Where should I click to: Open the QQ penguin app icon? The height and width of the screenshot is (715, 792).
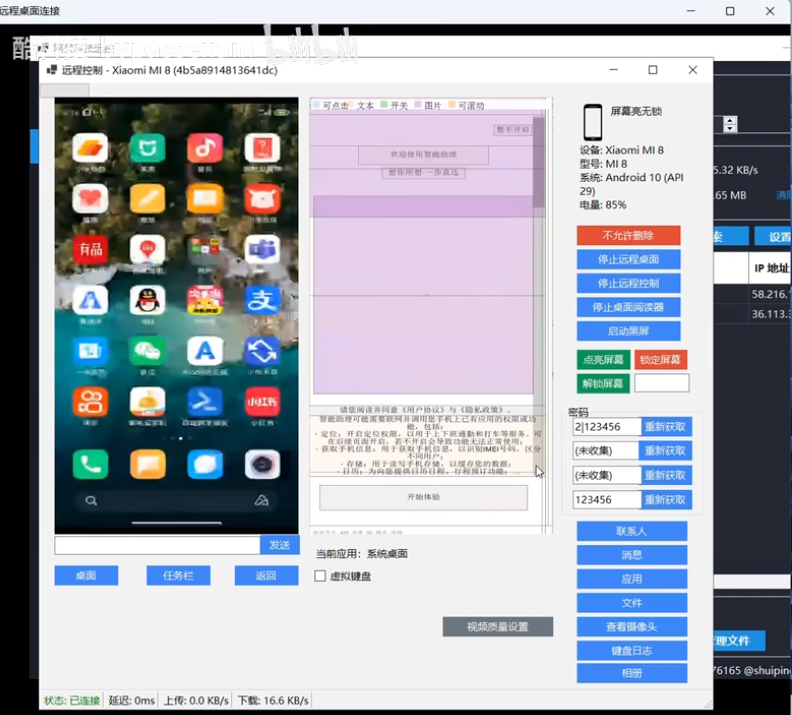coord(148,298)
